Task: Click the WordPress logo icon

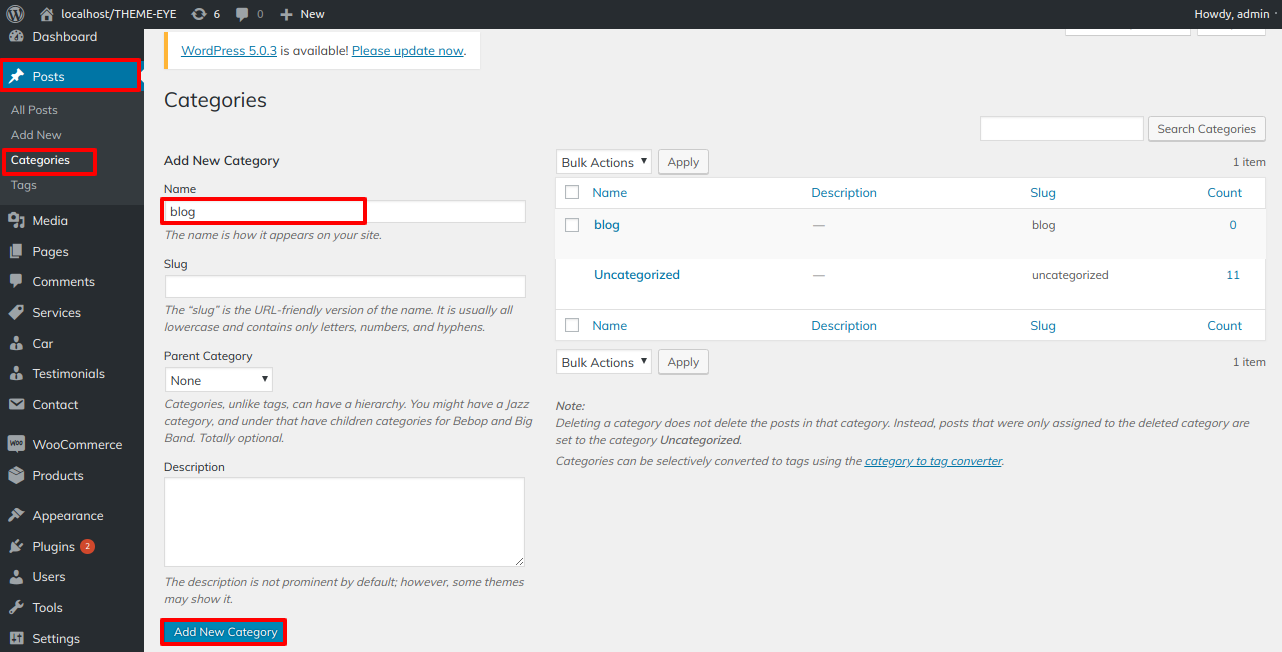Action: 15,14
